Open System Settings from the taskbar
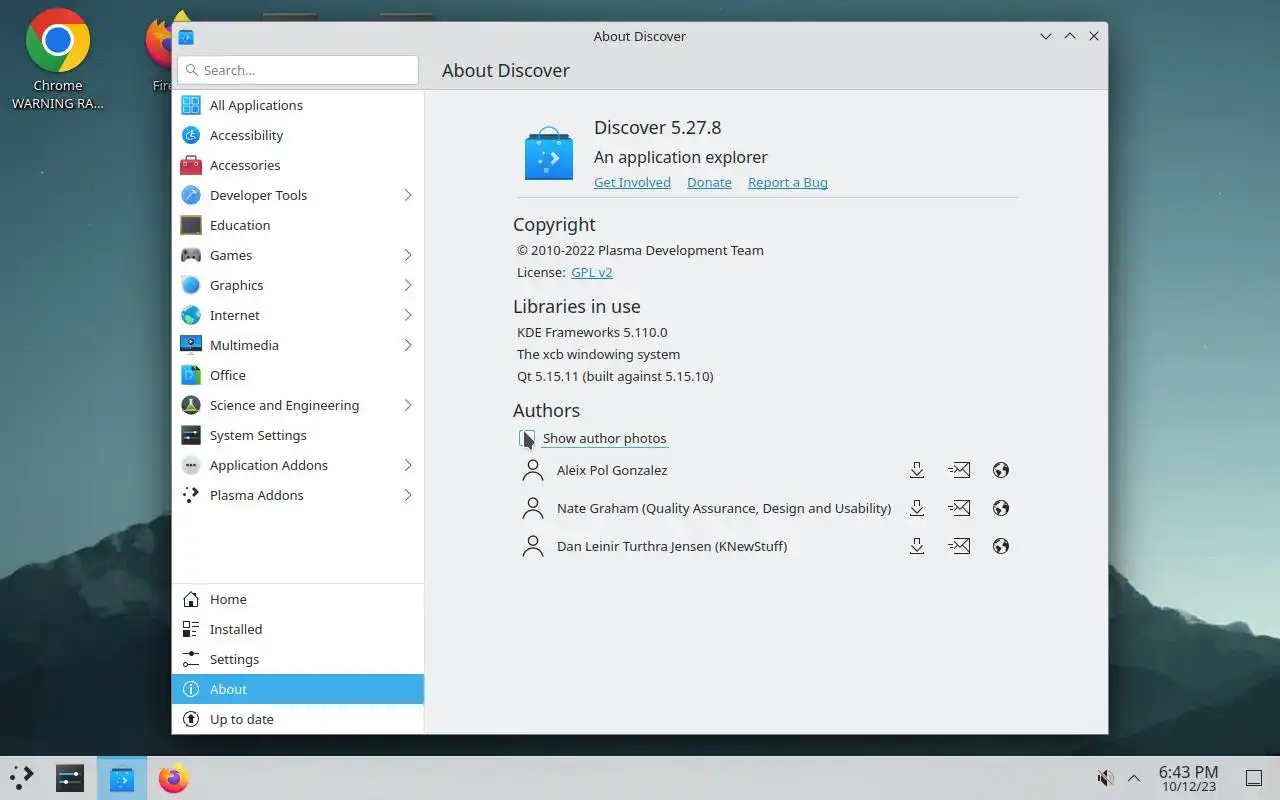The width and height of the screenshot is (1280, 800). point(70,778)
